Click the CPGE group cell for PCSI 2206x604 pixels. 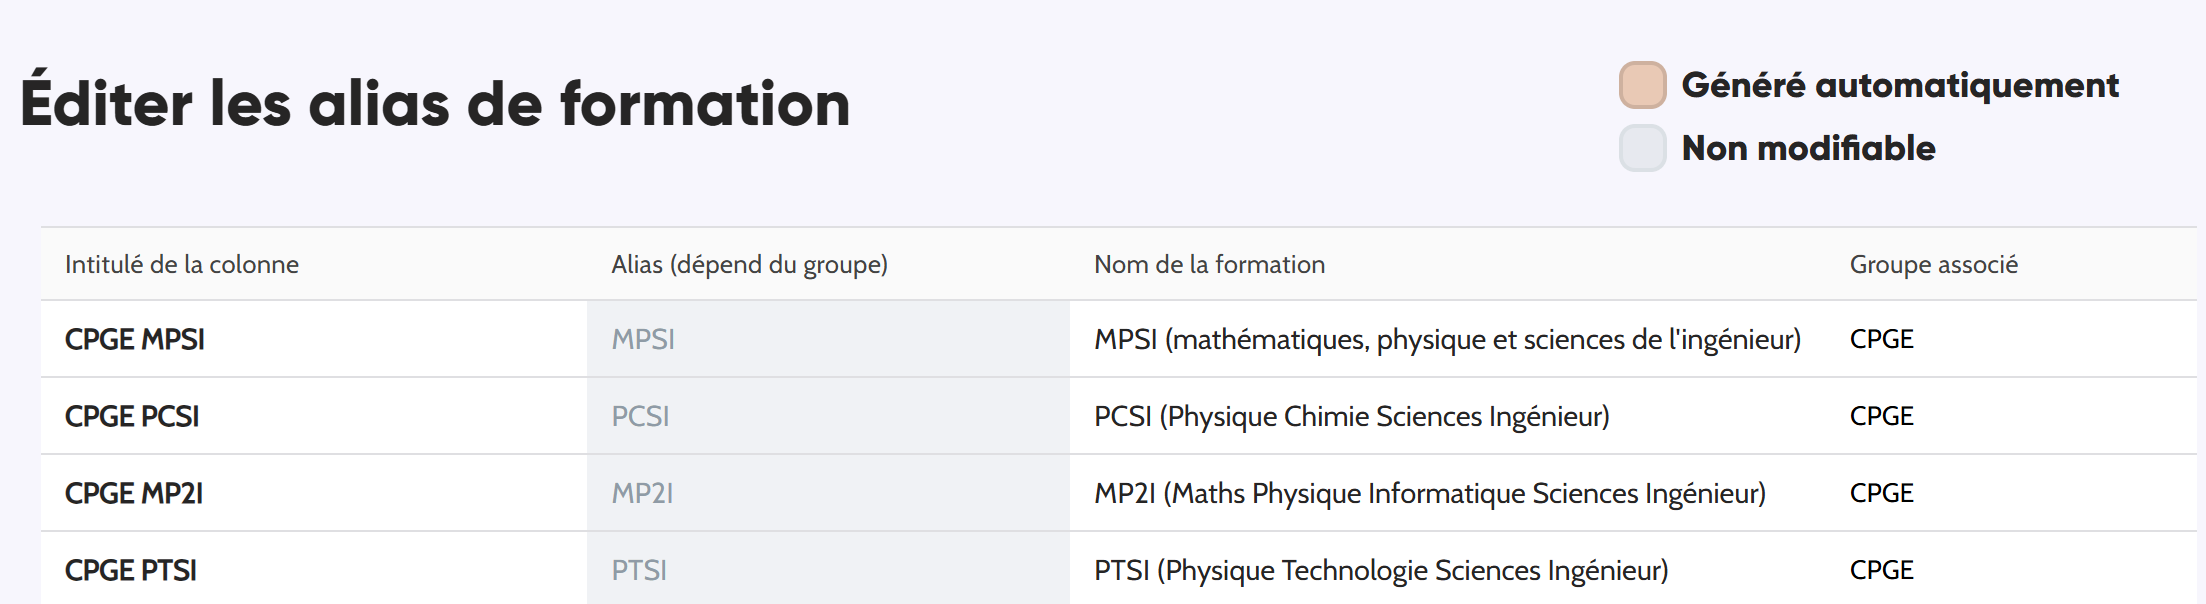1882,416
